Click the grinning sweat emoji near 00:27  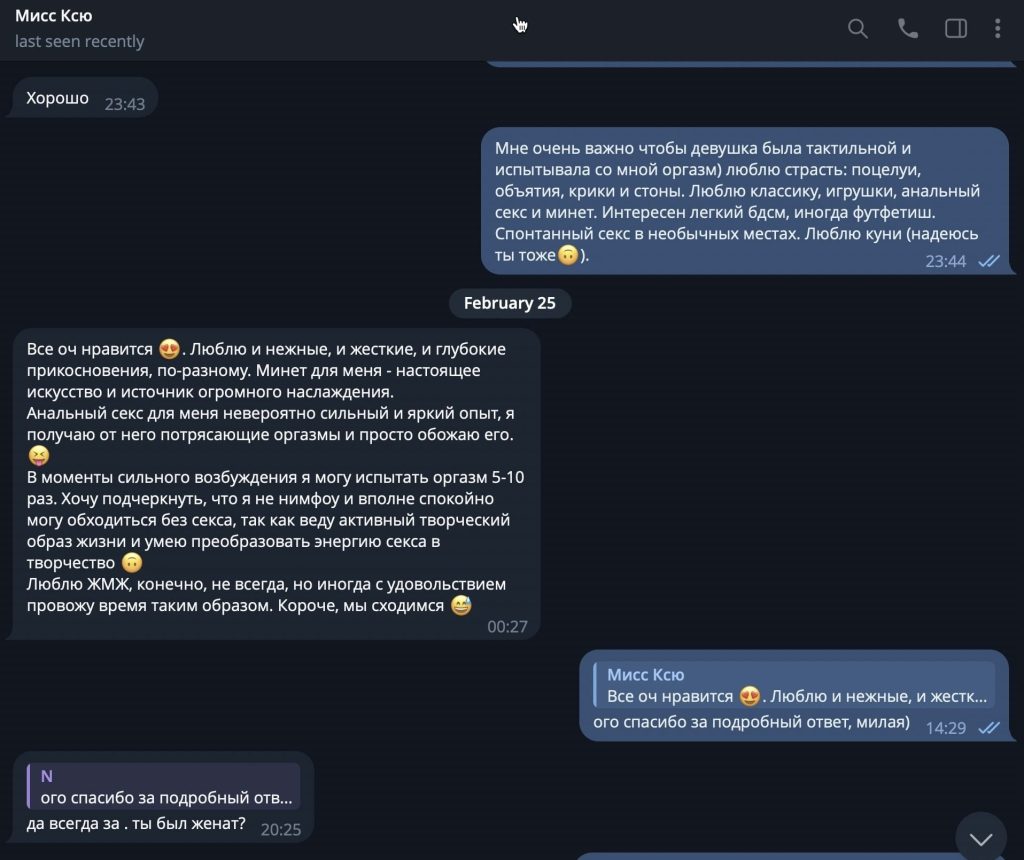click(x=461, y=606)
